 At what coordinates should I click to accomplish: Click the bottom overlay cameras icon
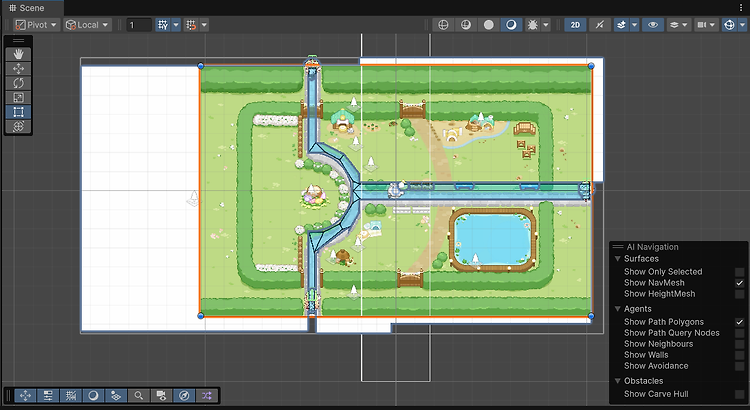click(161, 396)
